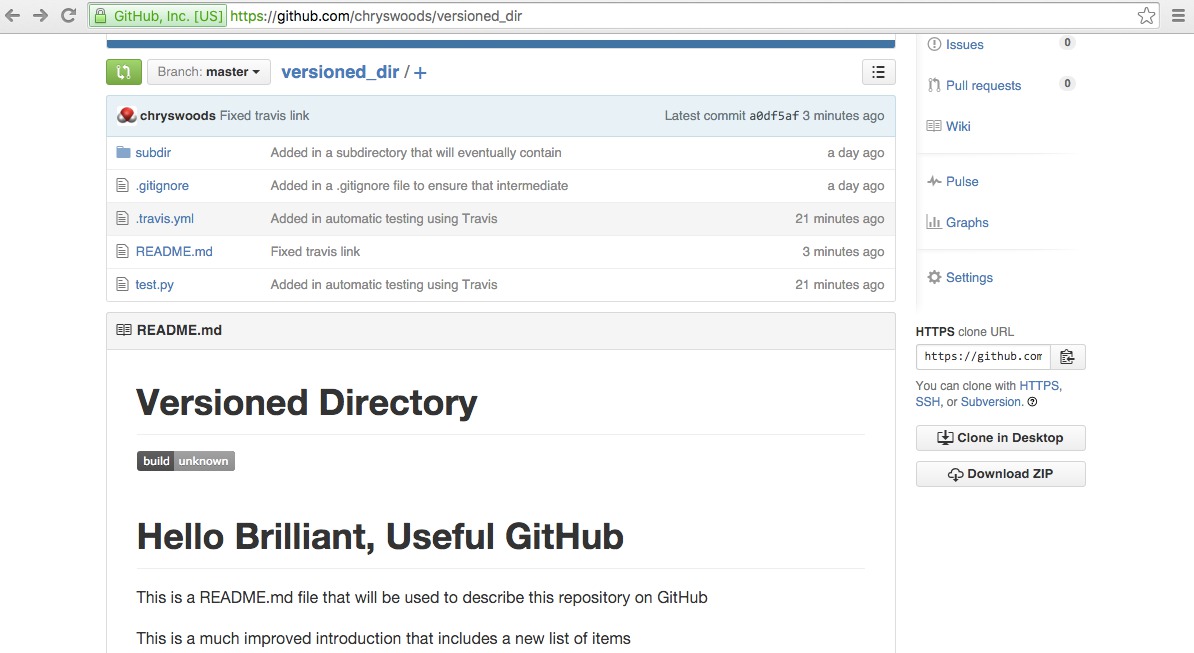This screenshot has width=1194, height=653.
Task: Copy the HTTPS clone URL
Action: 1067,356
